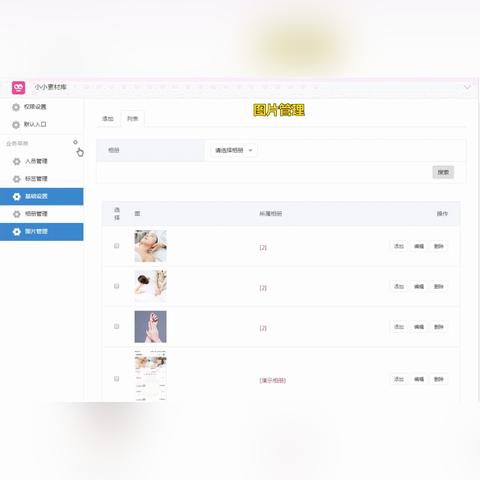This screenshot has width=480, height=480.
Task: Select the highlighted 基础设置 sidebar item
Action: pos(42,196)
